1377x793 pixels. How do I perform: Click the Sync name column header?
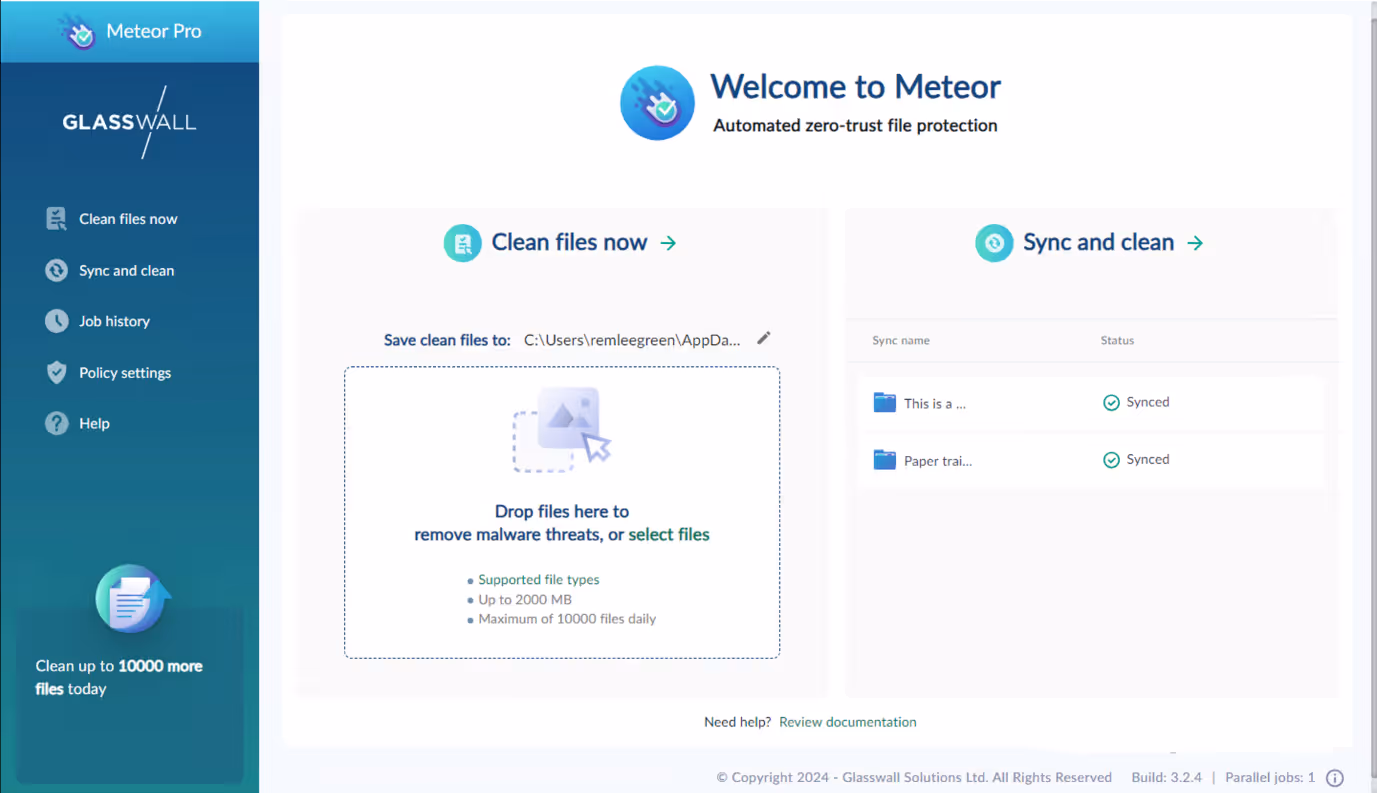[901, 341]
